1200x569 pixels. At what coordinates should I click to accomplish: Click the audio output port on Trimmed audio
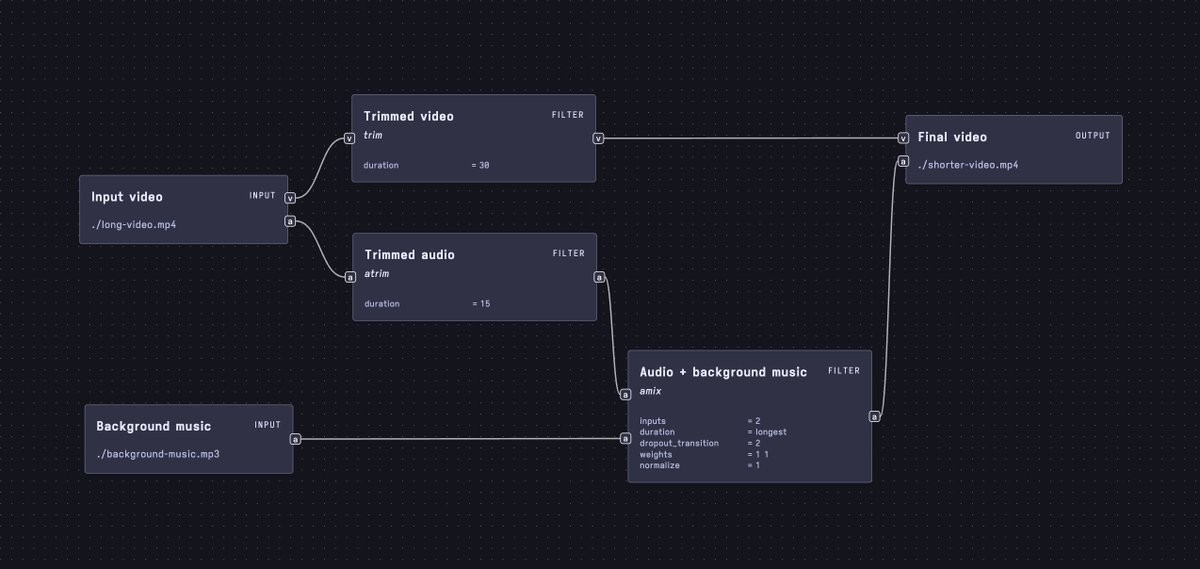(x=599, y=277)
